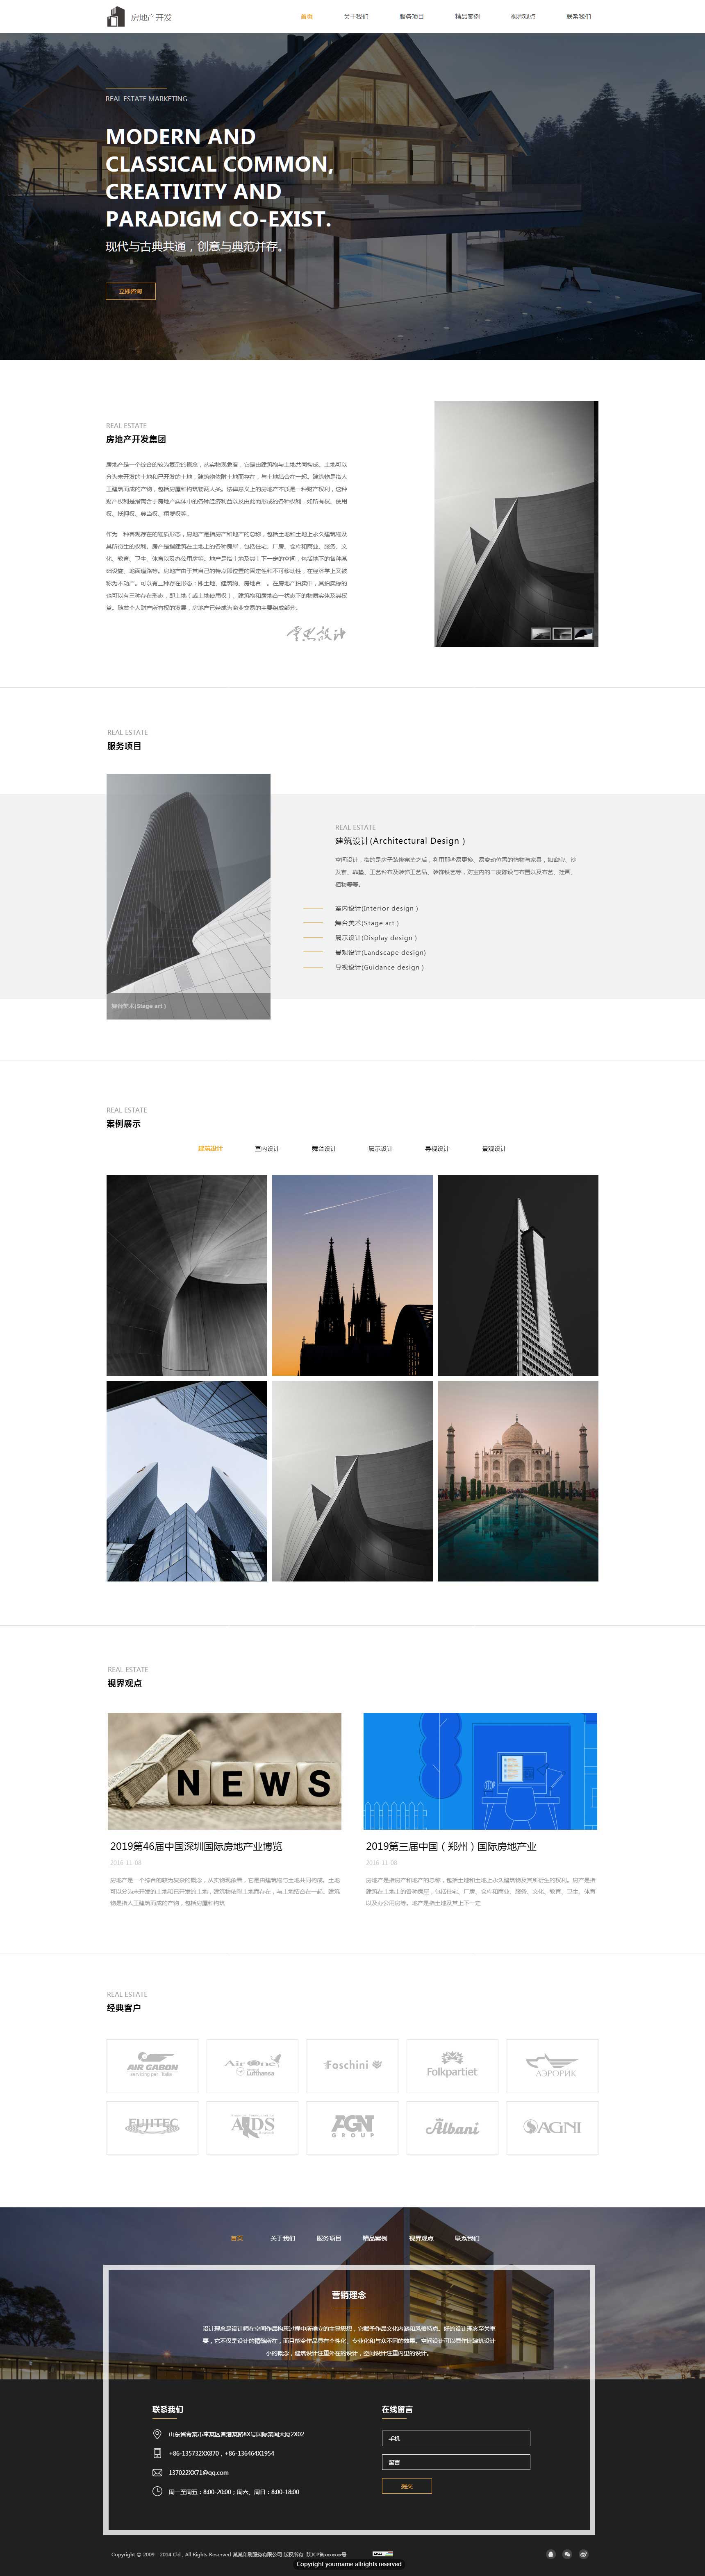Image resolution: width=705 pixels, height=2576 pixels.
Task: Switch to the 景观设计 case tab
Action: (x=494, y=1148)
